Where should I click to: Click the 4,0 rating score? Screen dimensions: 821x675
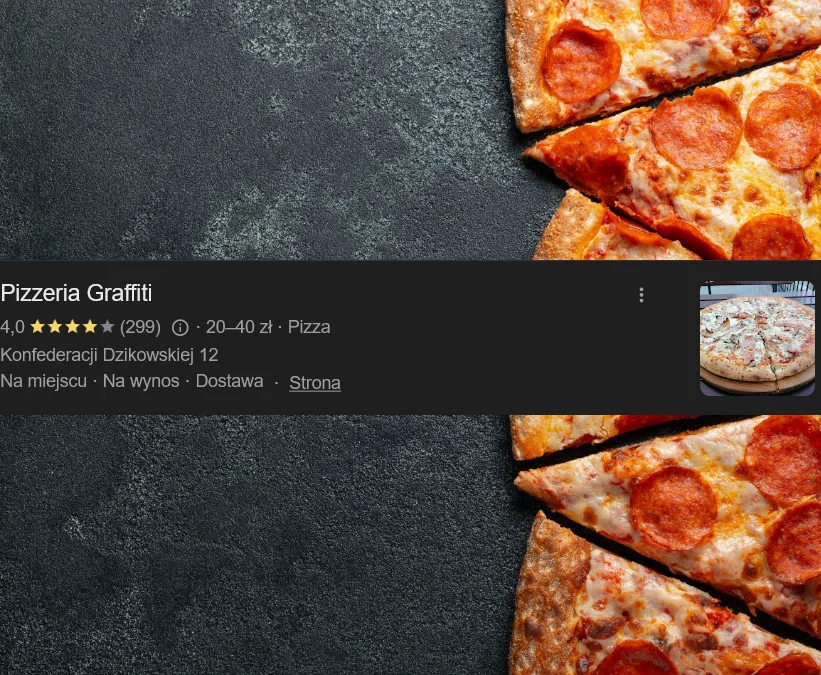pos(13,327)
